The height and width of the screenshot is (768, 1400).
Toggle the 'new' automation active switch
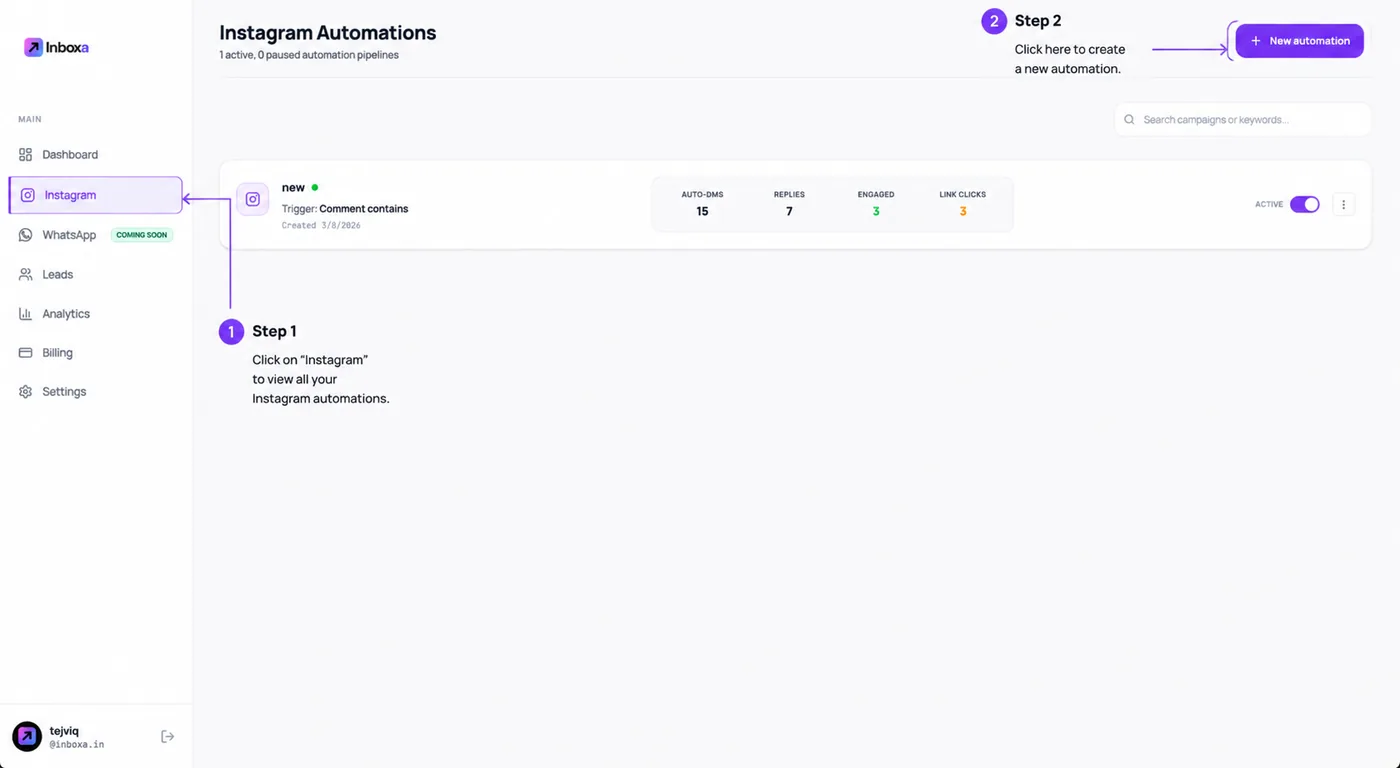click(x=1305, y=205)
